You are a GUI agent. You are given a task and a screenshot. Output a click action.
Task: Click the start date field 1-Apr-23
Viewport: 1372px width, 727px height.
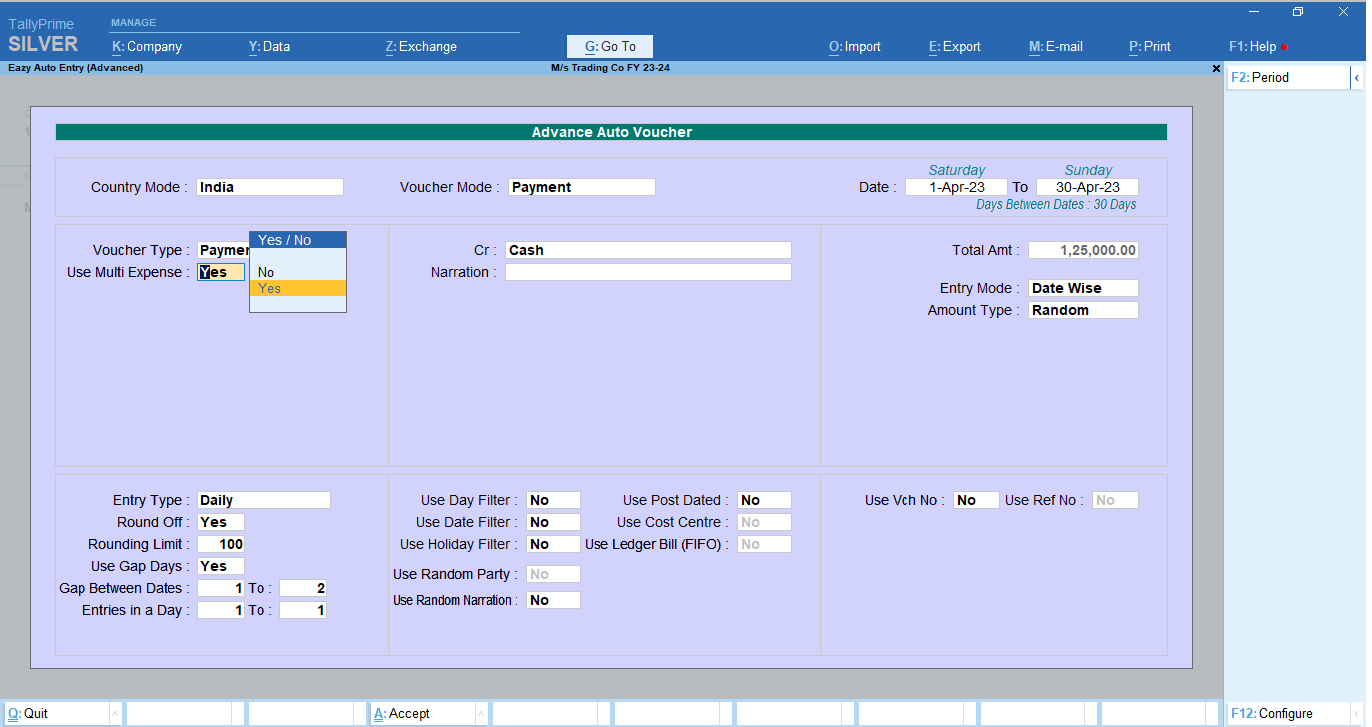(956, 187)
